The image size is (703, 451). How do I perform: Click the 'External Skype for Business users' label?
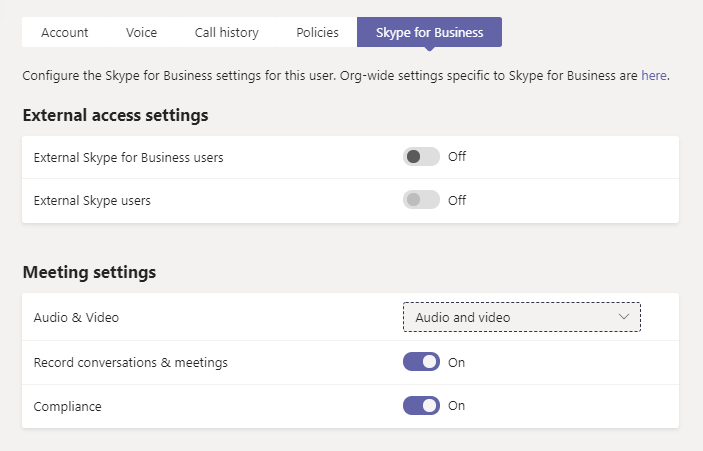128,158
